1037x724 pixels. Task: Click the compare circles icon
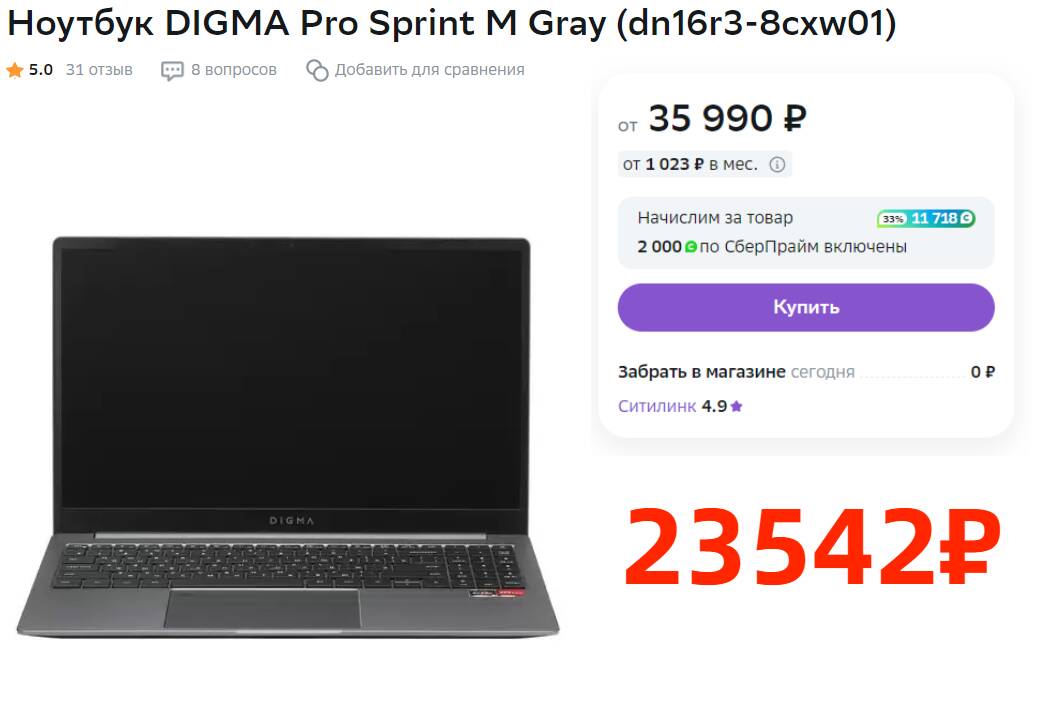pyautogui.click(x=317, y=70)
